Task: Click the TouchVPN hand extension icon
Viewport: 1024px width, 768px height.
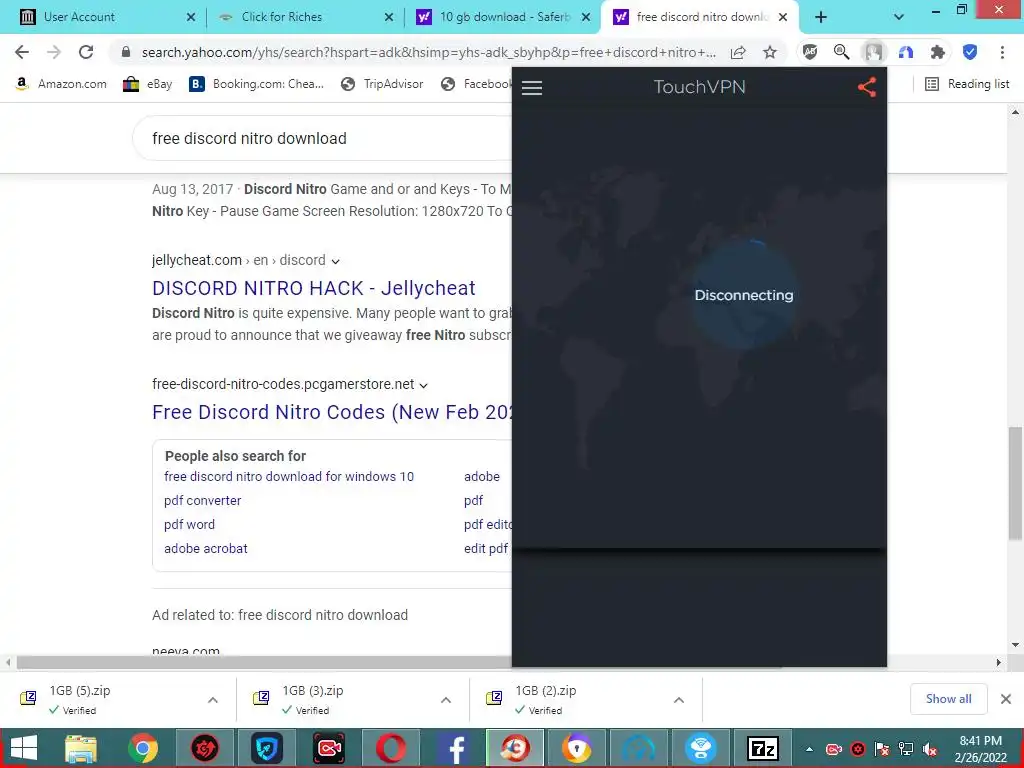Action: coord(873,52)
